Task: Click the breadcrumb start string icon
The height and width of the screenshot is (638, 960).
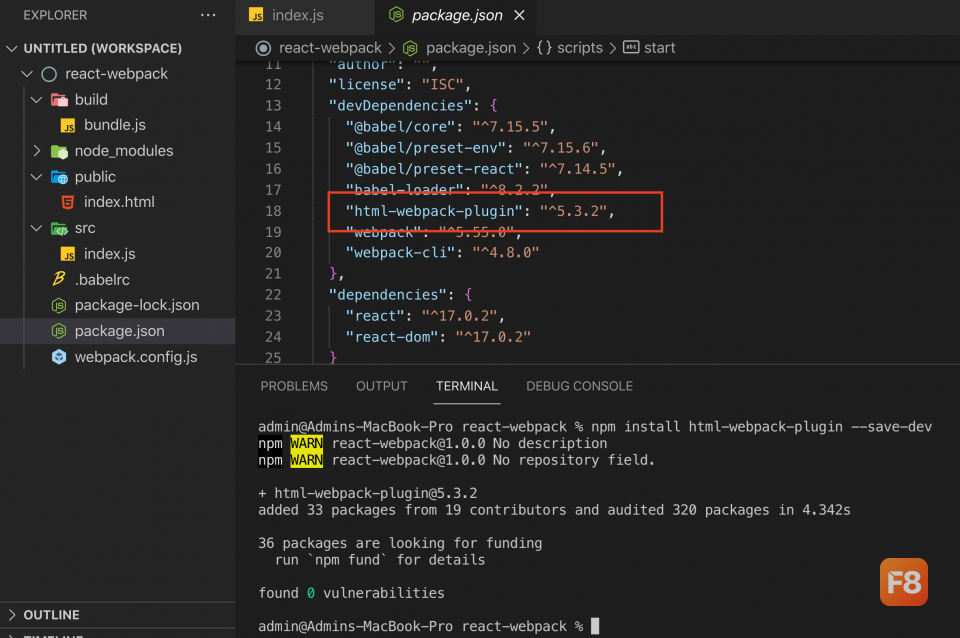Action: tap(631, 47)
